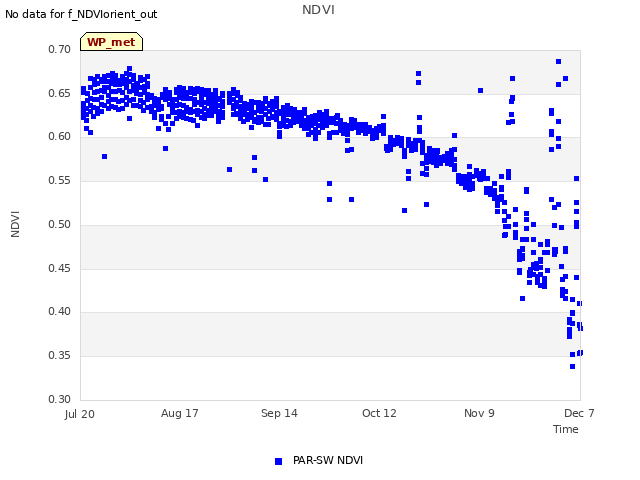Click the Nov 9 x-axis tick label

[479, 413]
